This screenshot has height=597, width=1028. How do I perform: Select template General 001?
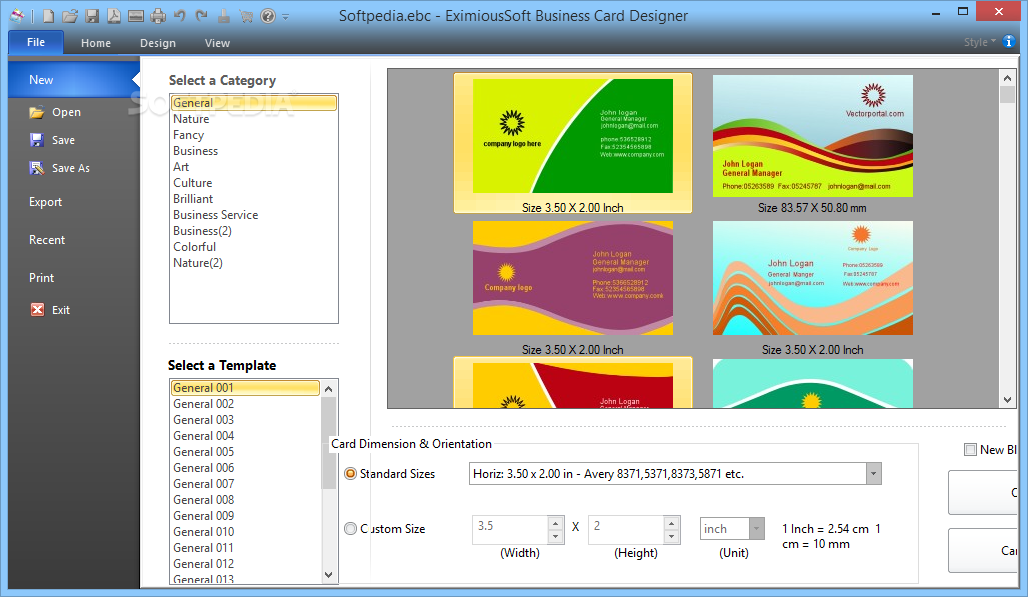click(x=245, y=388)
